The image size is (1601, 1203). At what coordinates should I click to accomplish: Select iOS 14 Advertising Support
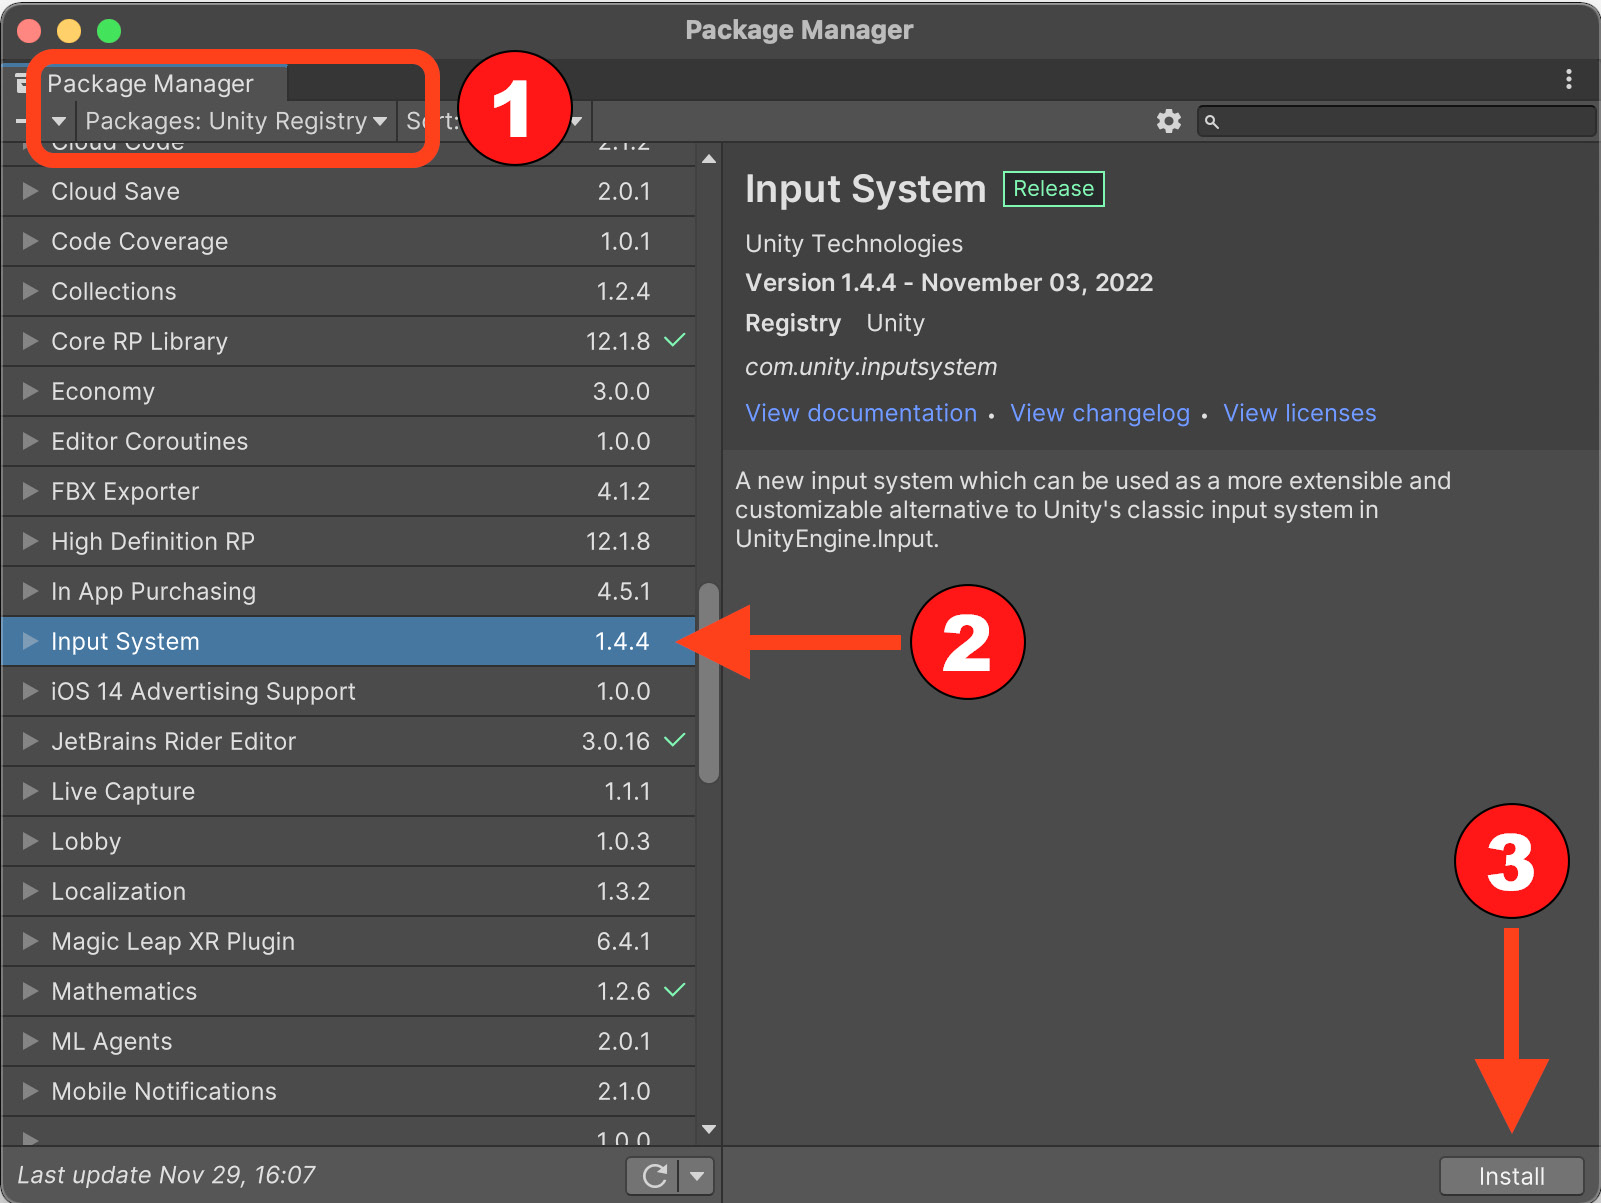point(348,691)
